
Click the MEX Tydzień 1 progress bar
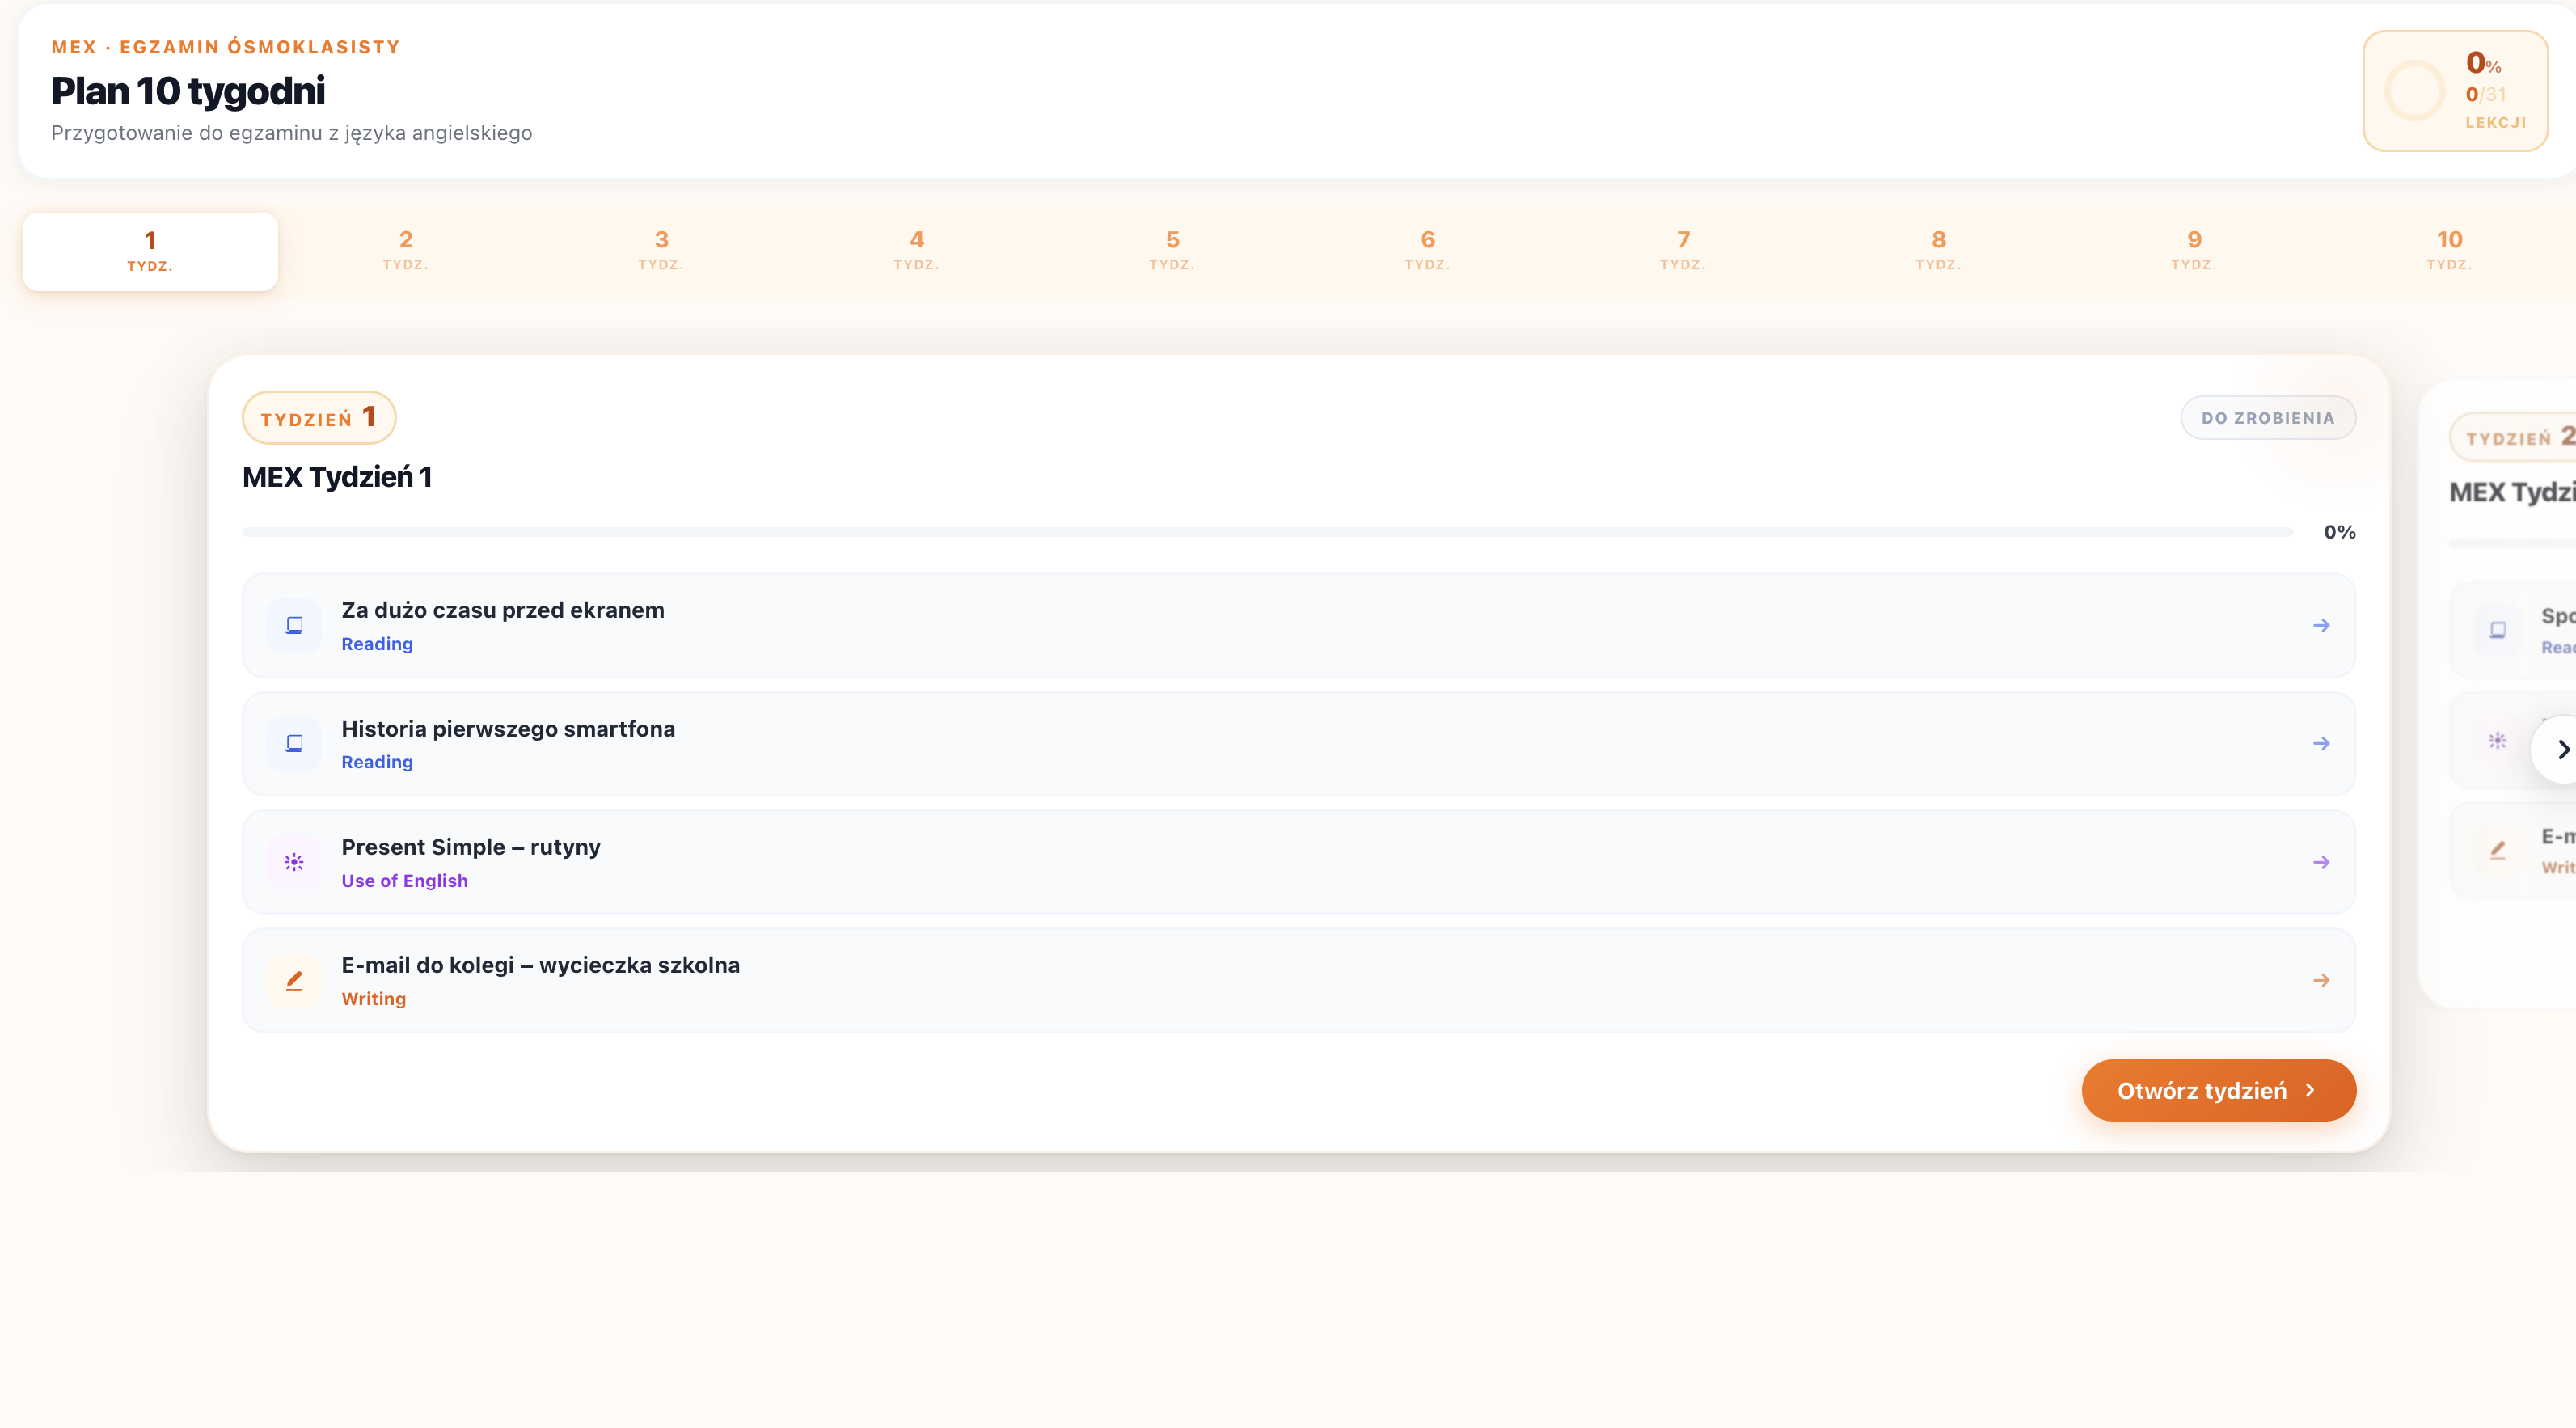click(x=1267, y=532)
